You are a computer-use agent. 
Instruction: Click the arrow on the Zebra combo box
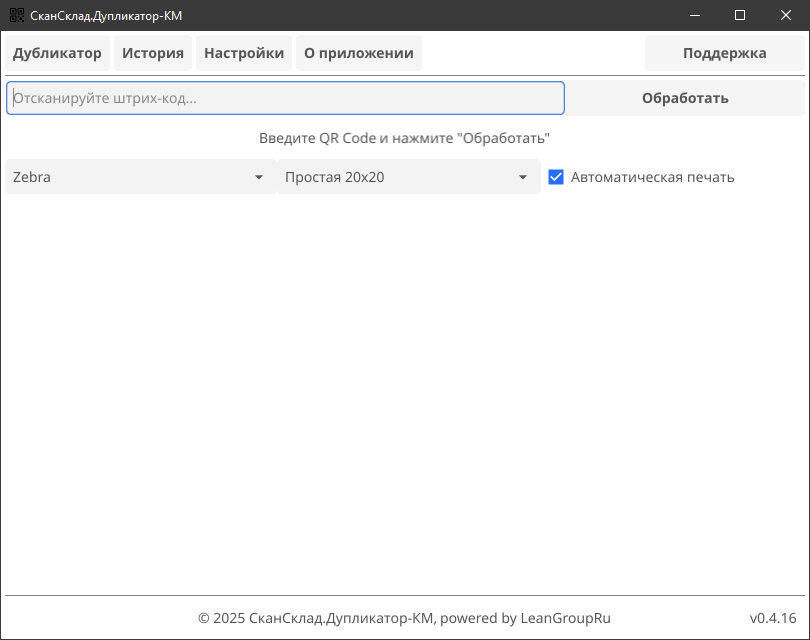coord(259,177)
